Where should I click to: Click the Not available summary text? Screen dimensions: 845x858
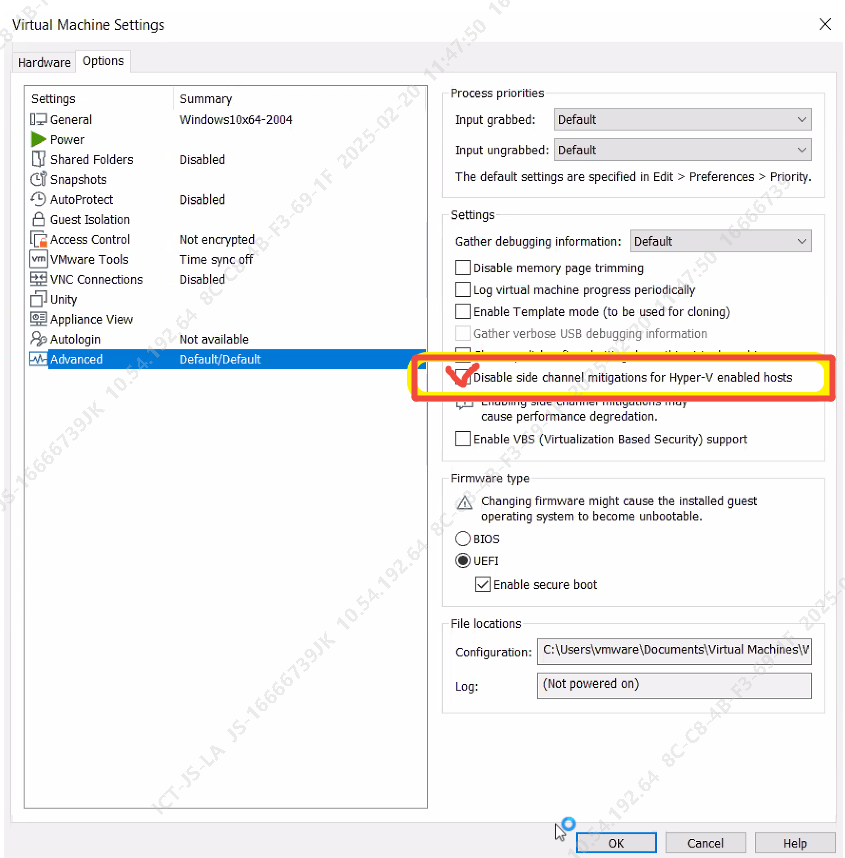[x=214, y=339]
